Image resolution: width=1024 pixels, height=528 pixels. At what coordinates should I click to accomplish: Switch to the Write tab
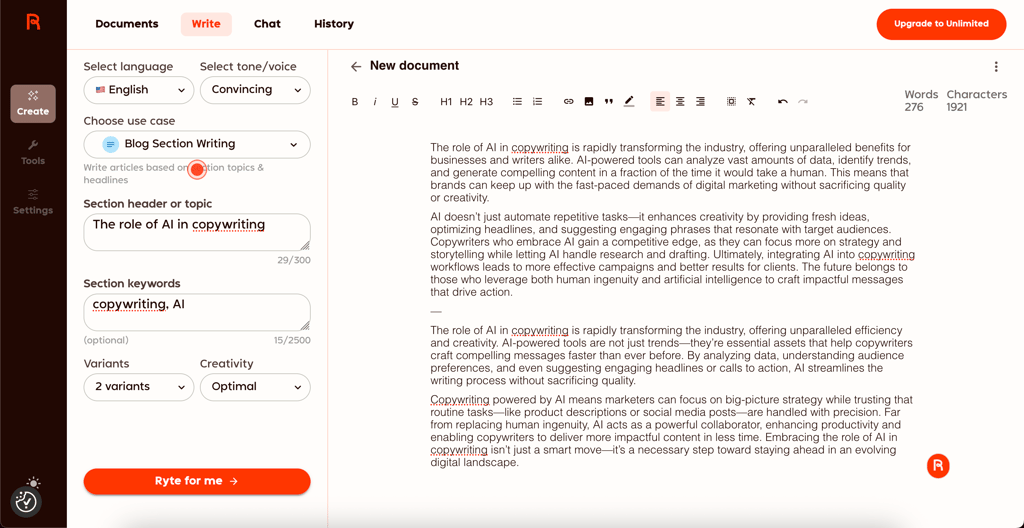[x=206, y=24]
